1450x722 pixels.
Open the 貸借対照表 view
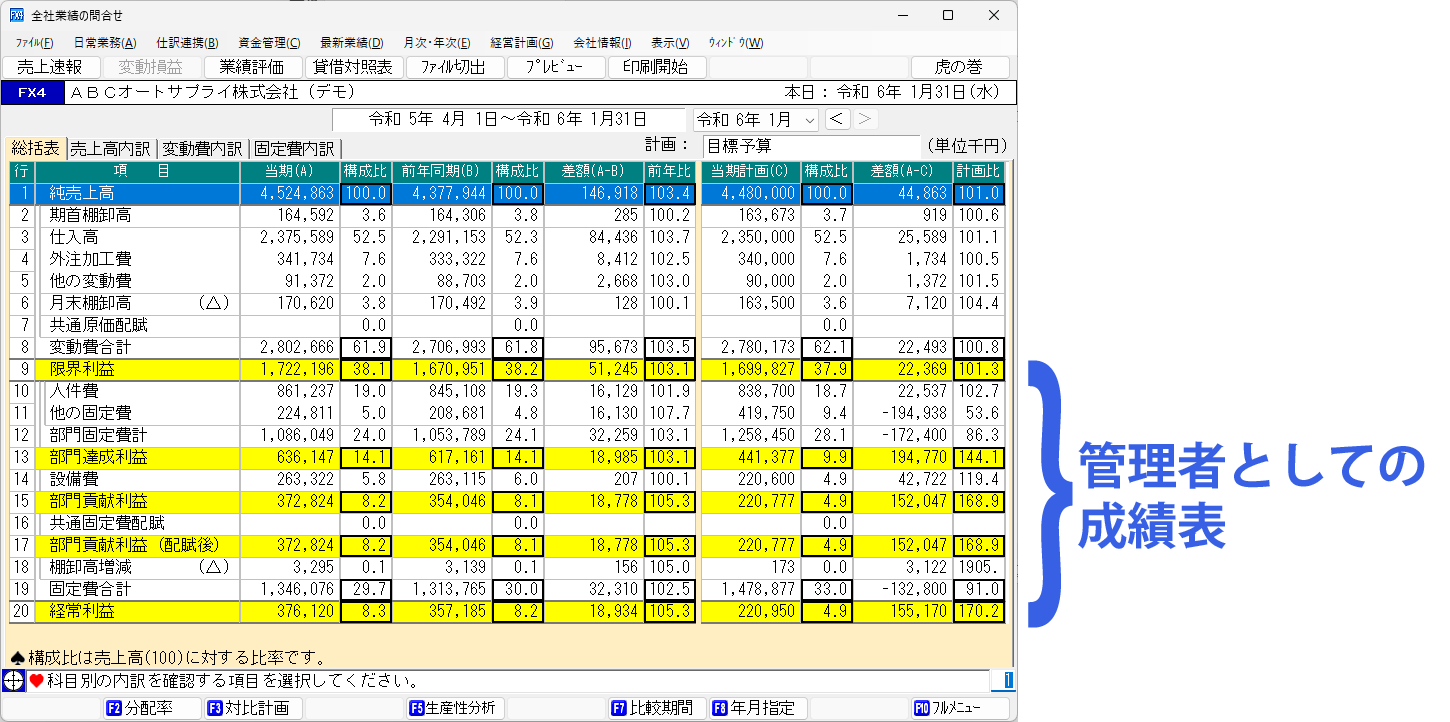(355, 66)
